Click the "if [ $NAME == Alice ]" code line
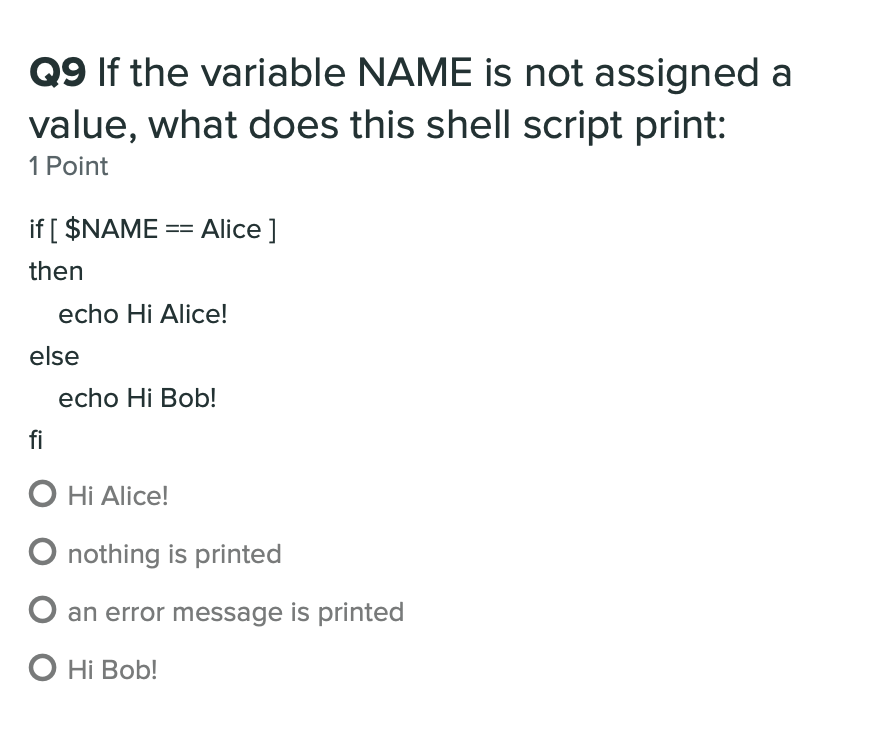Image resolution: width=884 pixels, height=730 pixels. tap(153, 229)
